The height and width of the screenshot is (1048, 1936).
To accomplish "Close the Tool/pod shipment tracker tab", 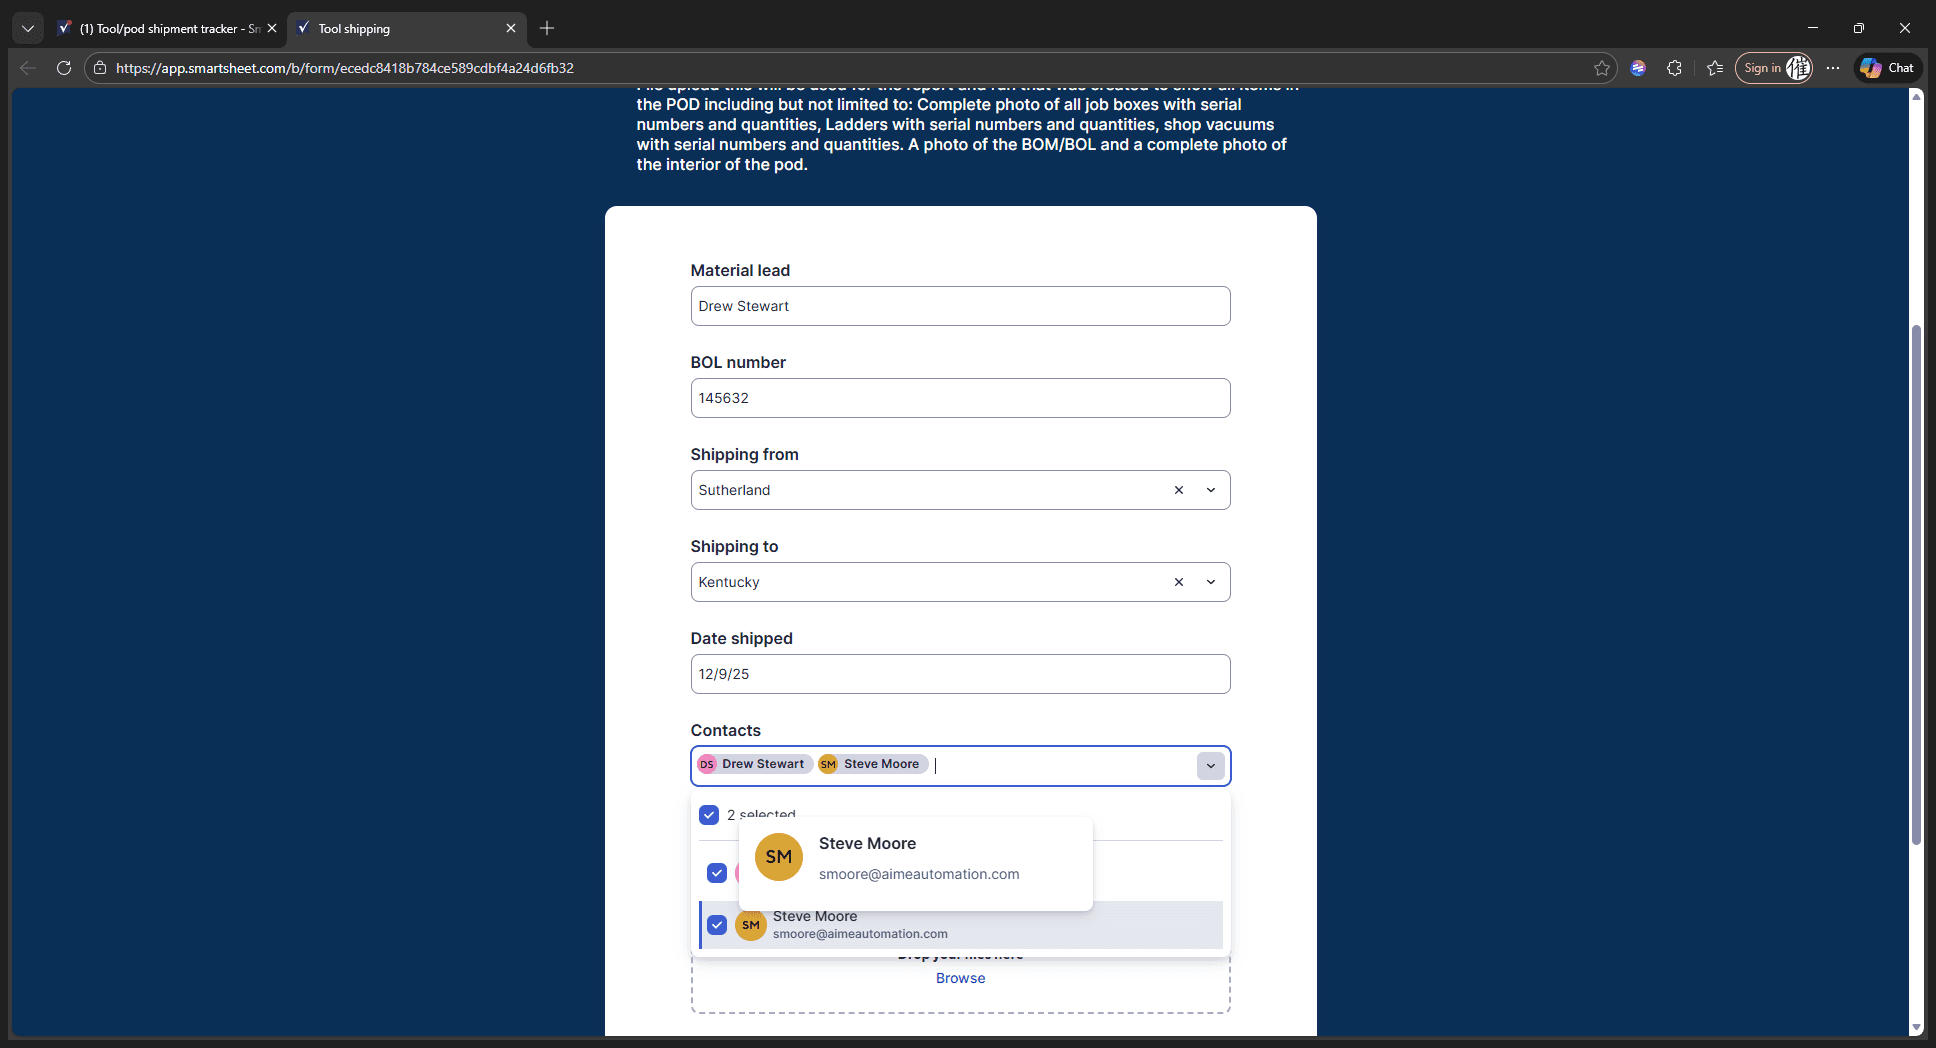I will coord(272,28).
